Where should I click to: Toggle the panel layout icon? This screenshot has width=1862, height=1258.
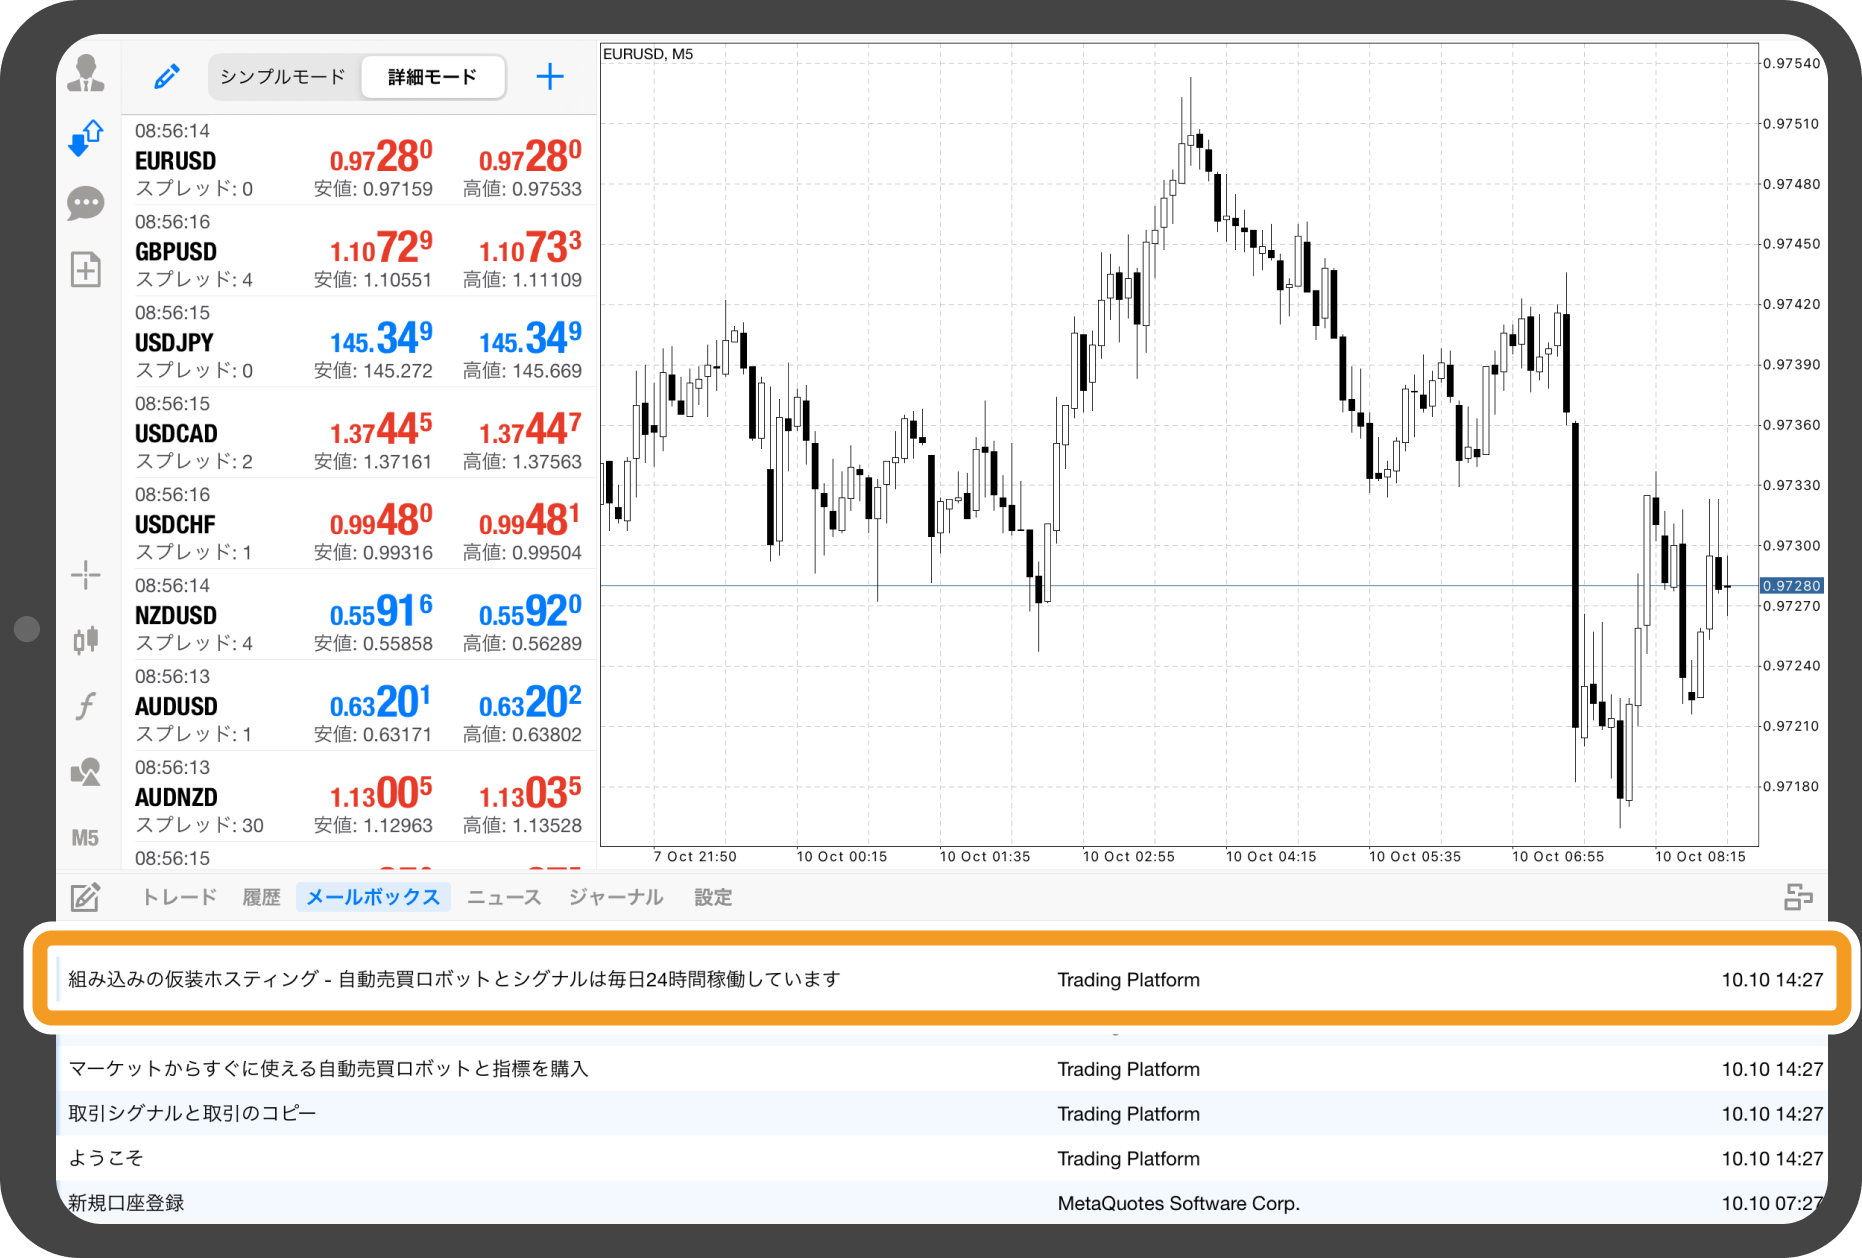(x=1798, y=897)
